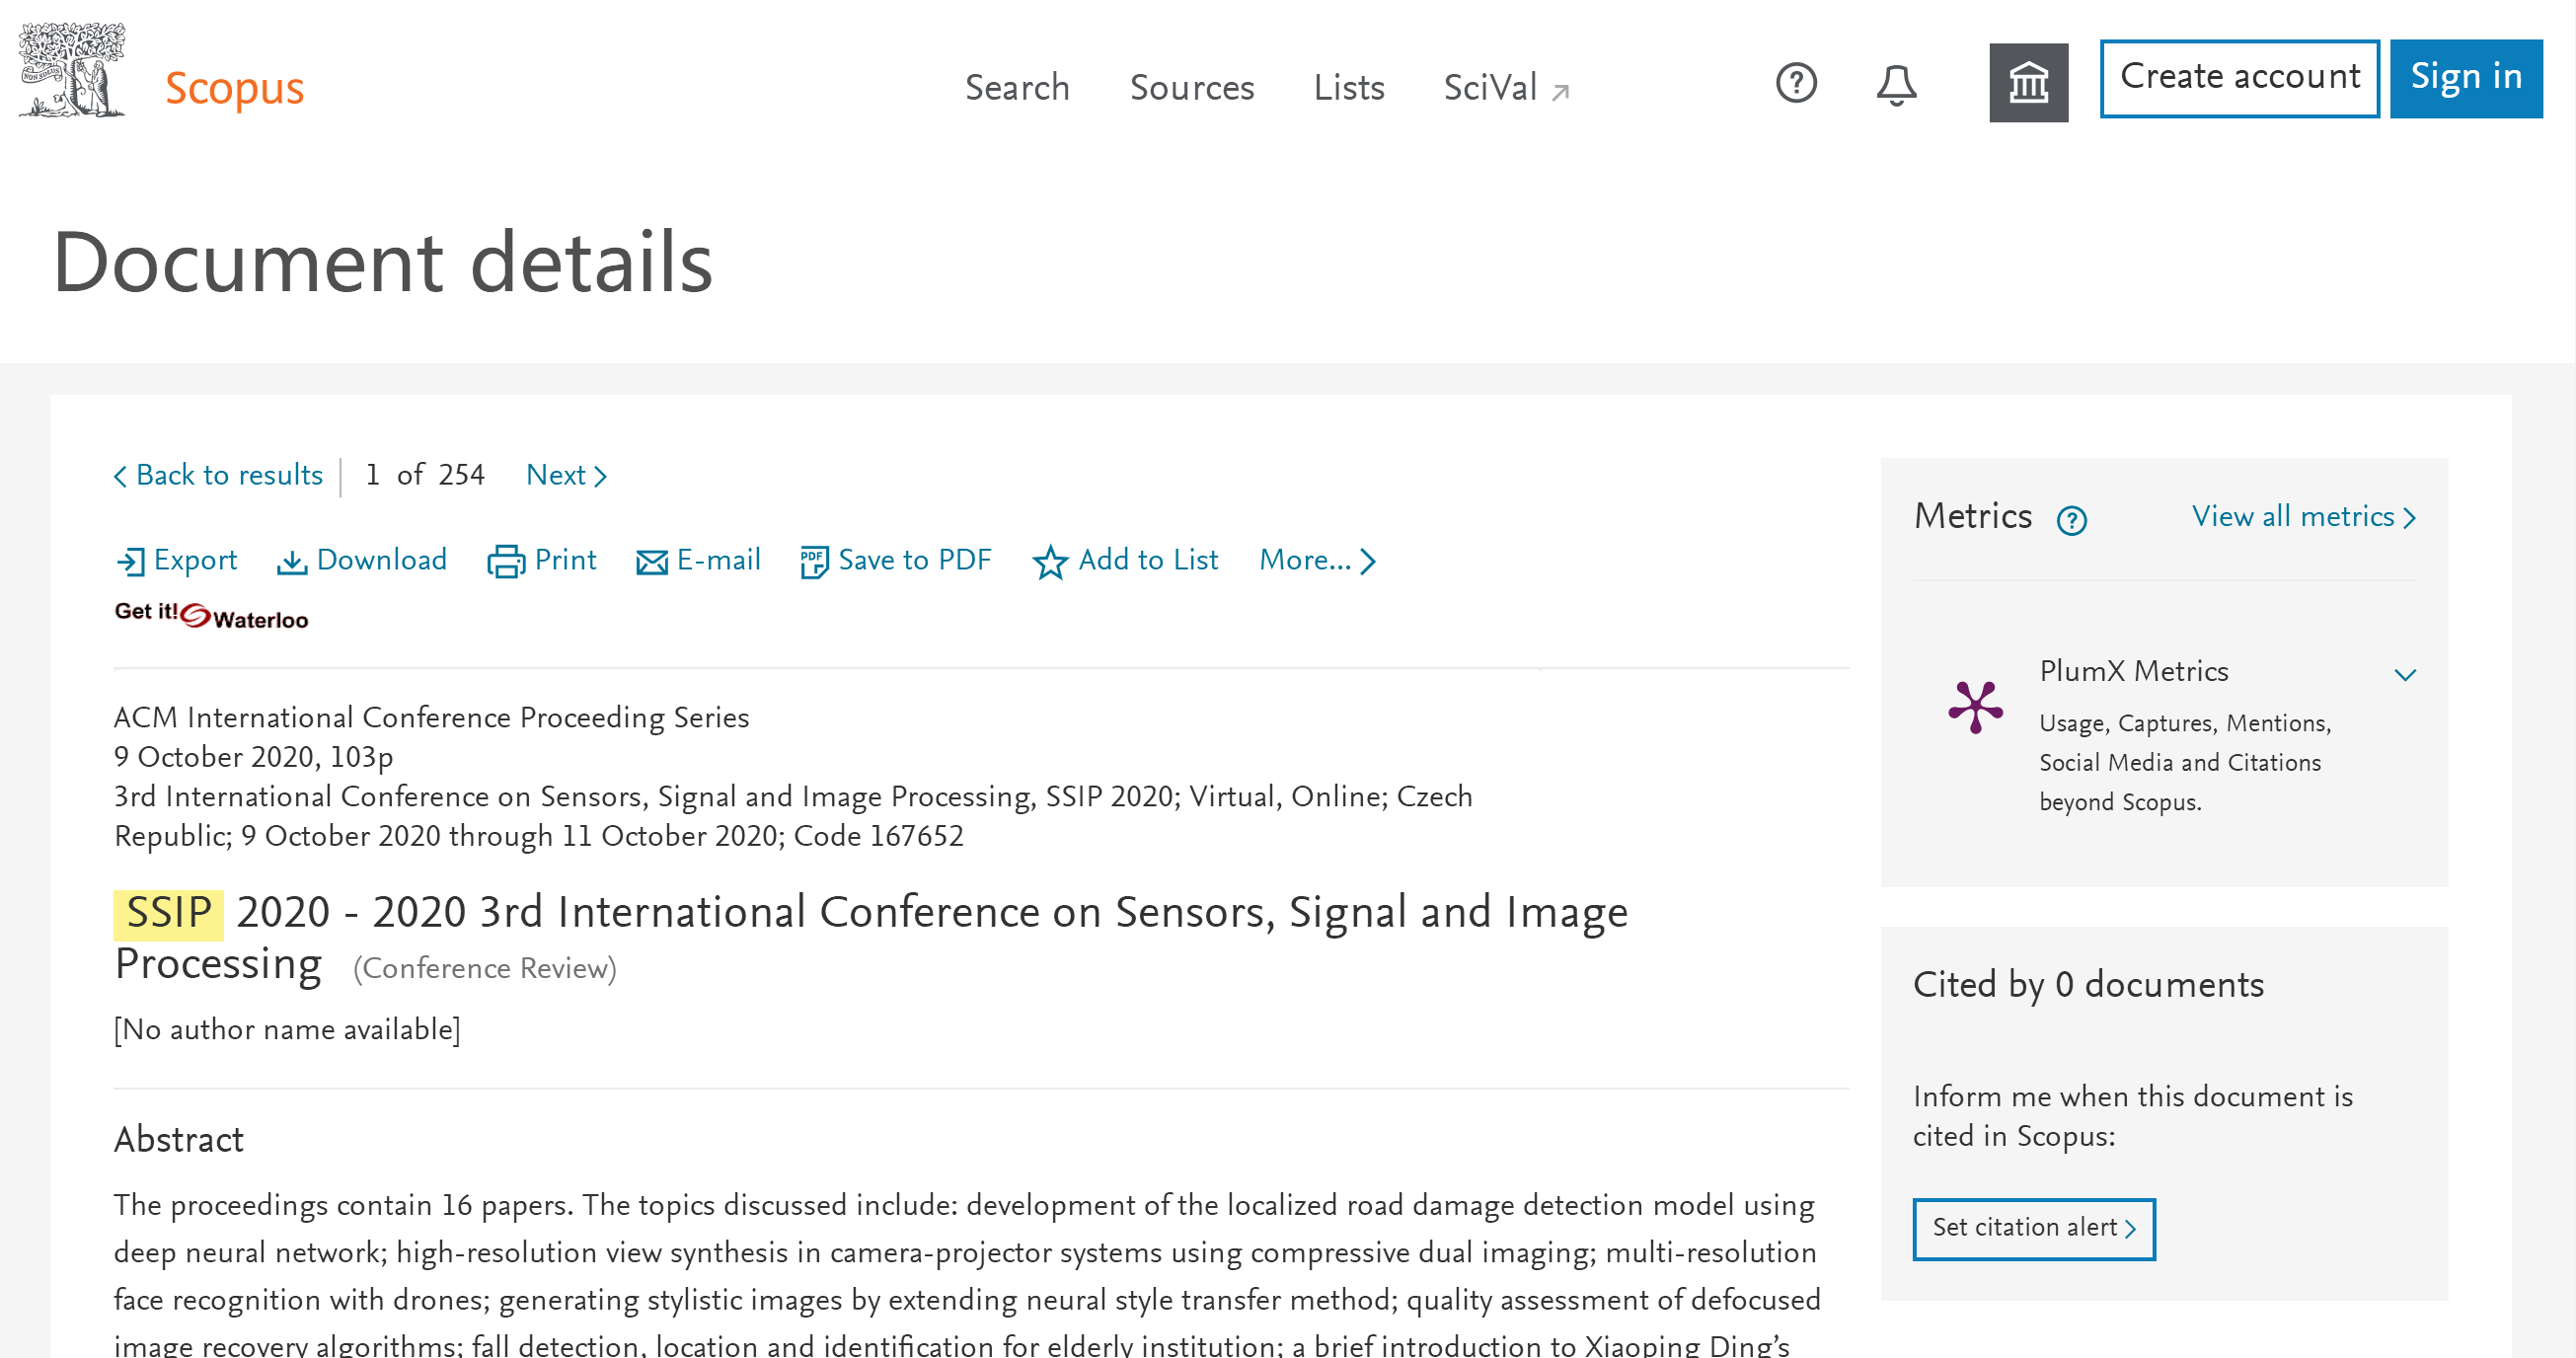
Task: Open the Sources menu item
Action: click(x=1191, y=88)
